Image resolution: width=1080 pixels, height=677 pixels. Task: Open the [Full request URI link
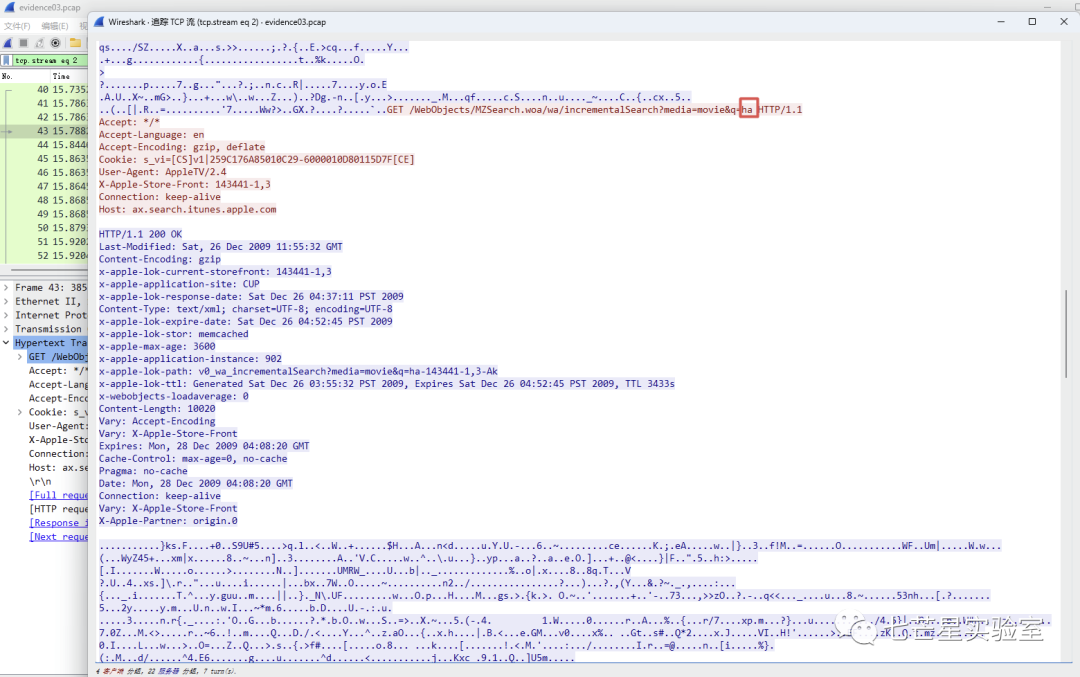[59, 494]
